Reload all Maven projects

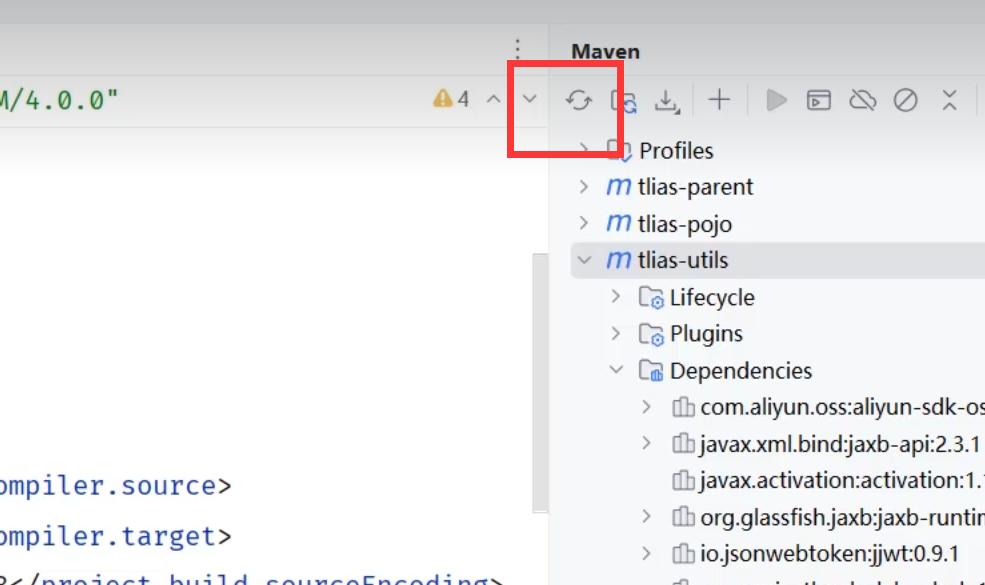[579, 100]
